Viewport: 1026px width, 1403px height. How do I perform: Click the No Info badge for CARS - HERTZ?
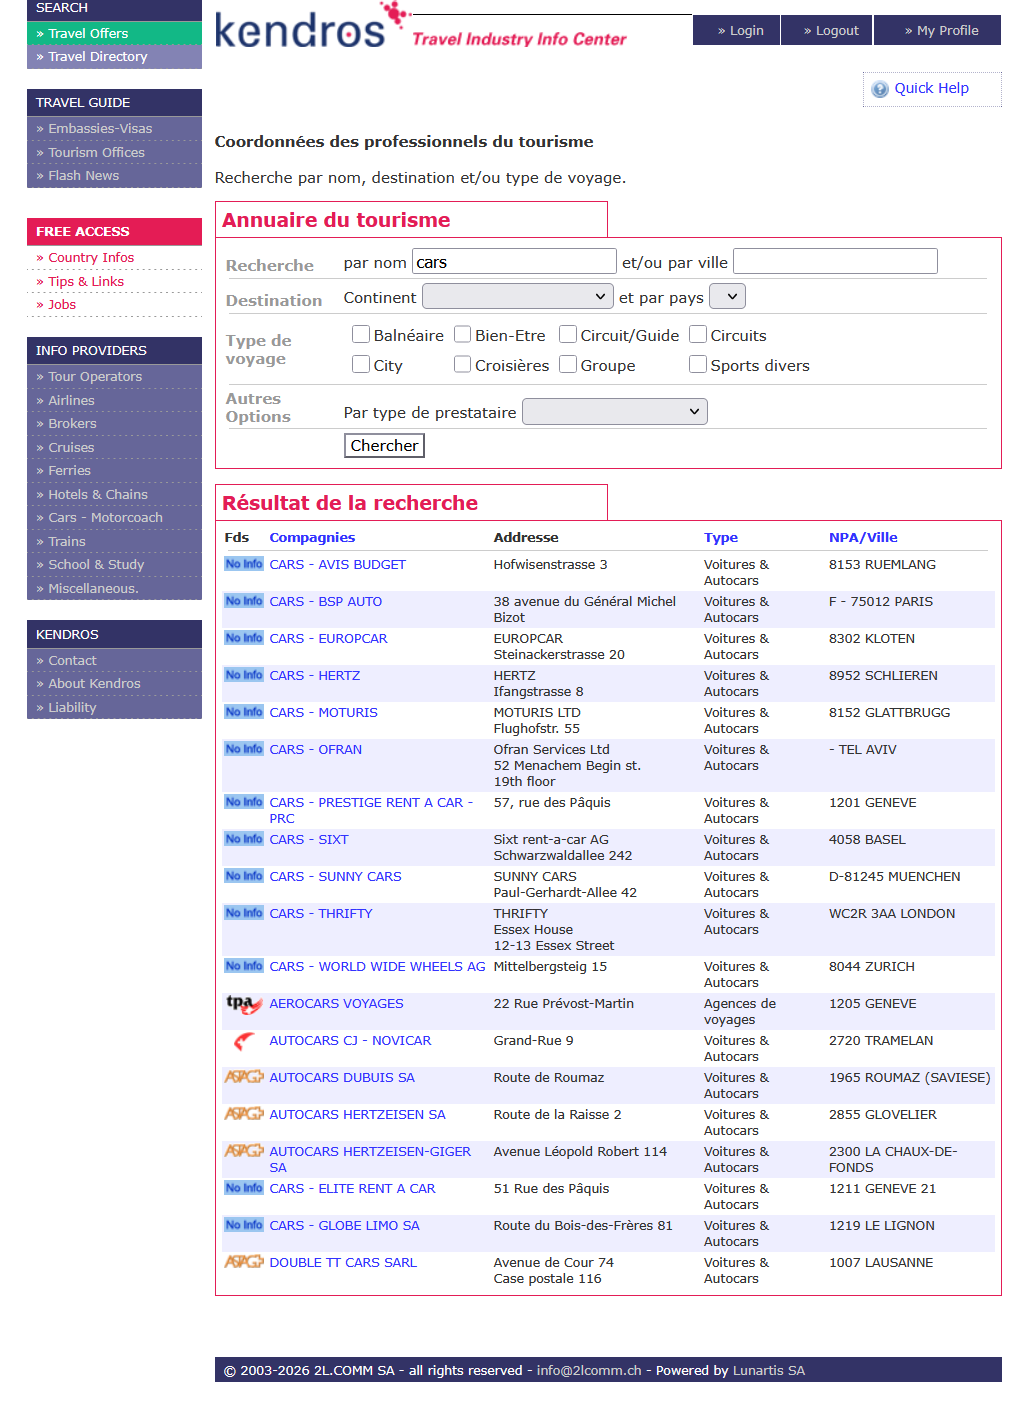point(244,675)
